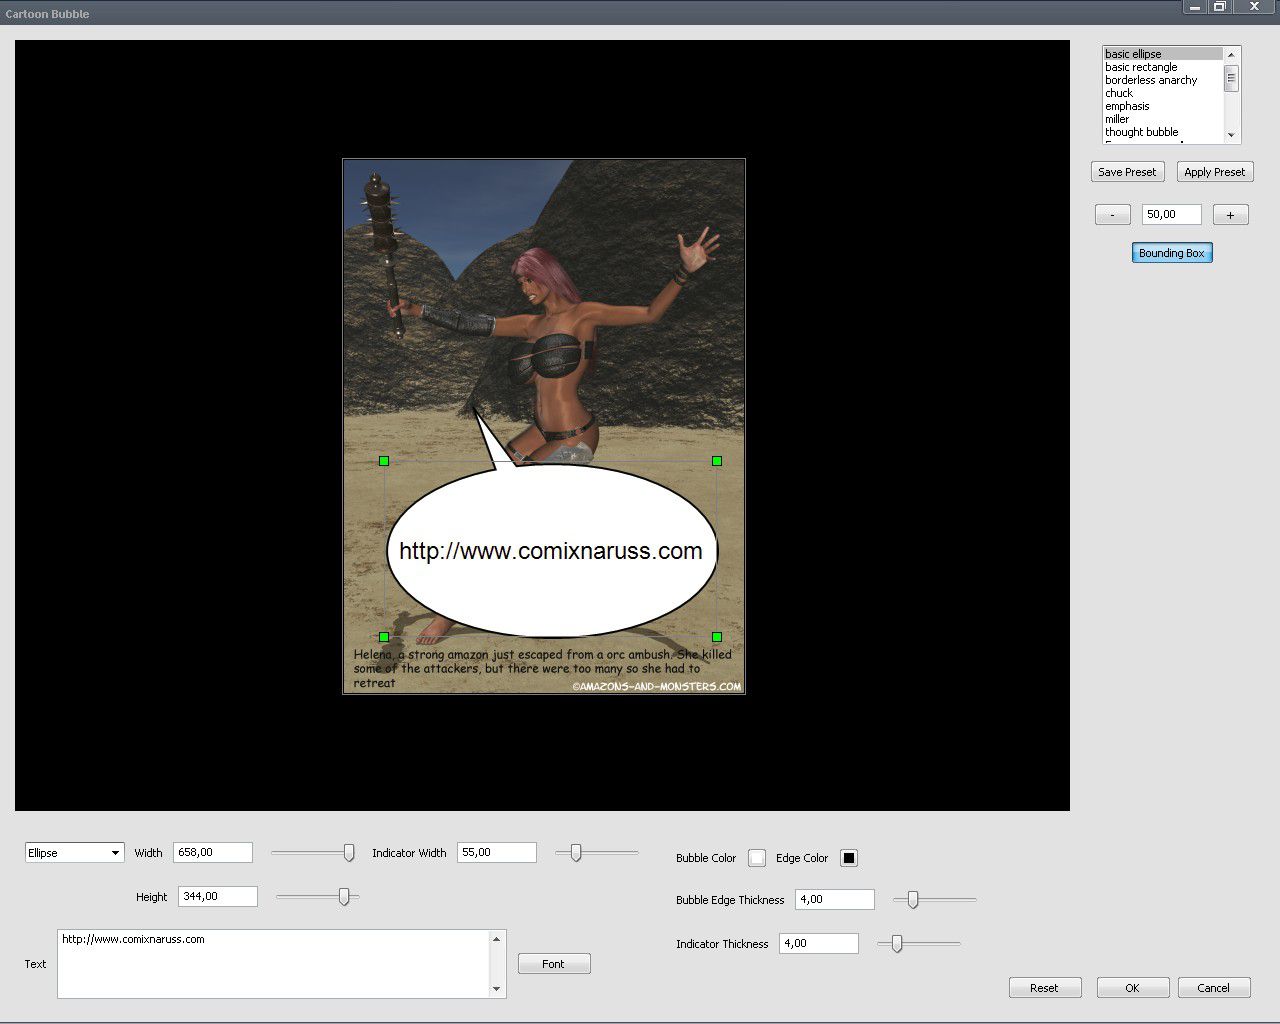Click the Bubble Edge Thickness slider handle
Viewport: 1280px width, 1024px height.
[913, 900]
